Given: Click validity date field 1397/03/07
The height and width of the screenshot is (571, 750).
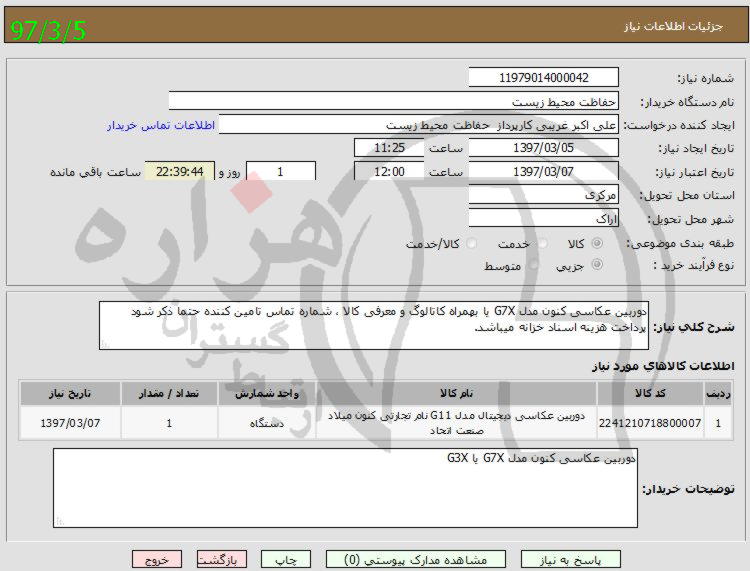Looking at the screenshot, I should tap(543, 171).
